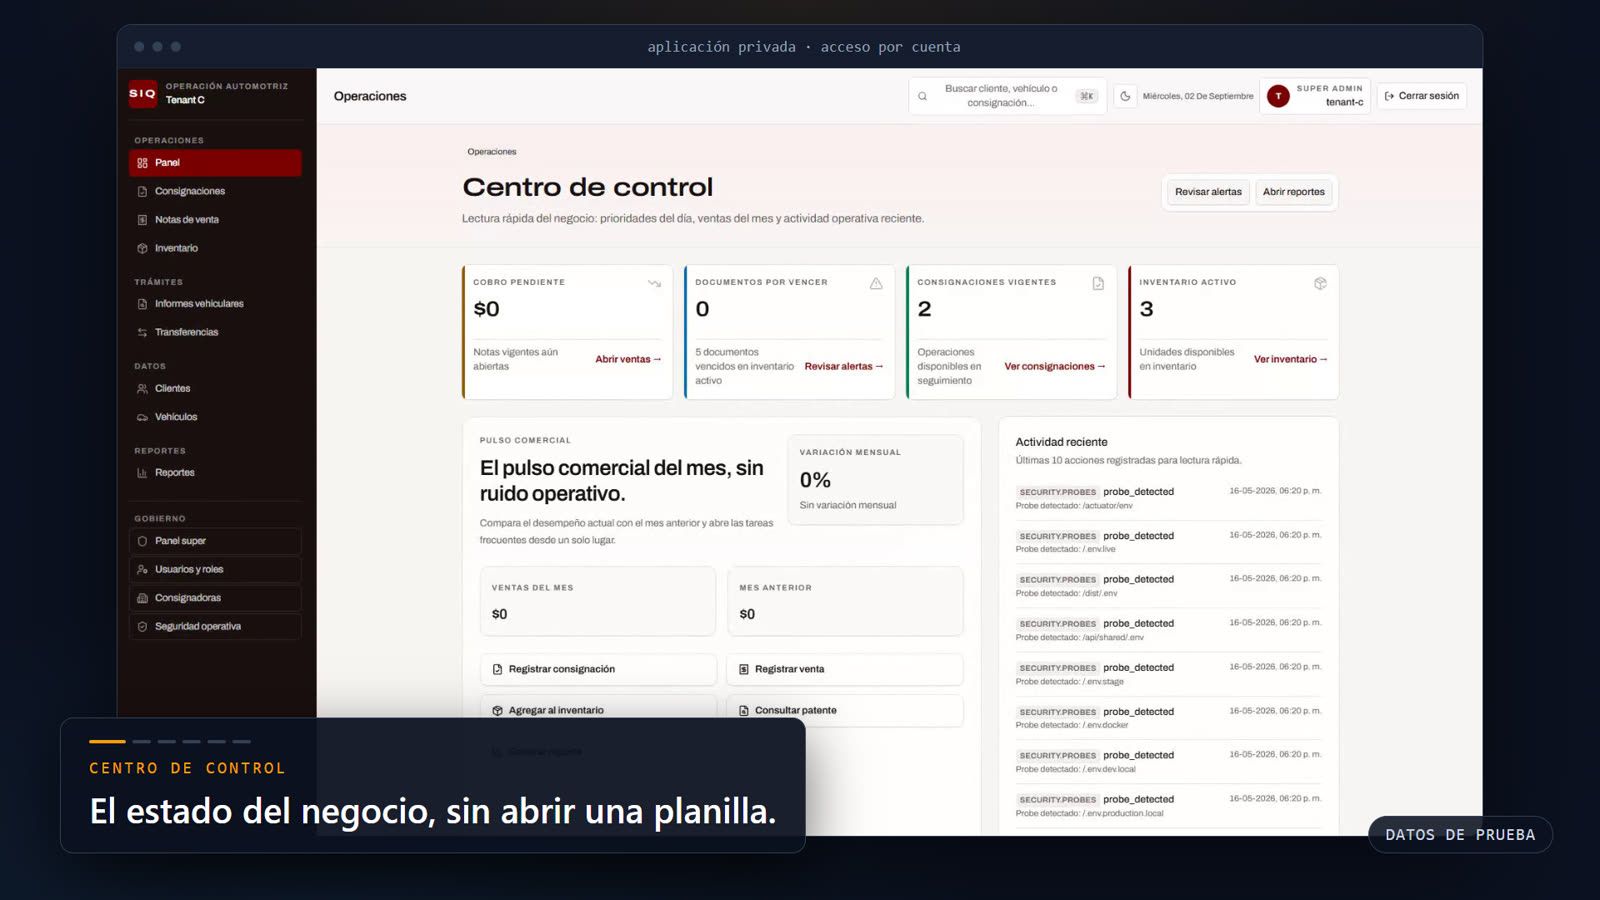Select the Variación mensual 0% card
Image resolution: width=1600 pixels, height=900 pixels.
pos(875,479)
